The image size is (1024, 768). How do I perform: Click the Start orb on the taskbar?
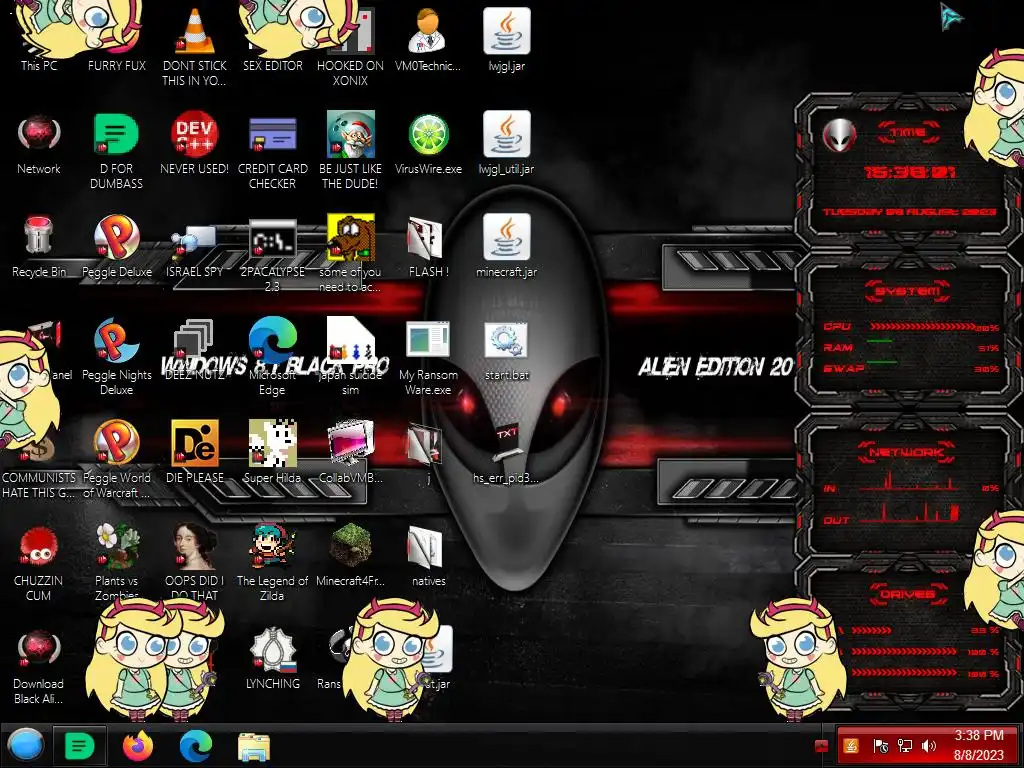pyautogui.click(x=25, y=745)
